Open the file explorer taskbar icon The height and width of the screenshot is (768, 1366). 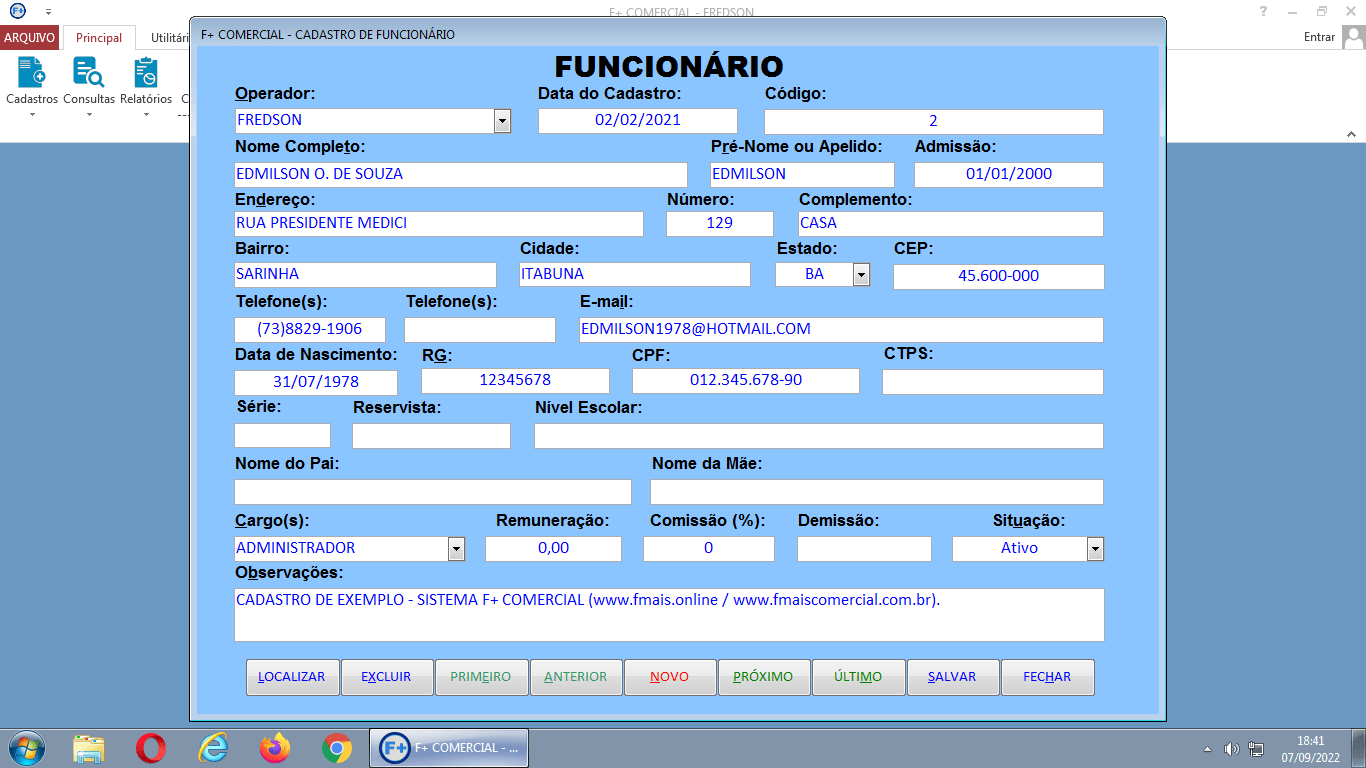click(89, 748)
